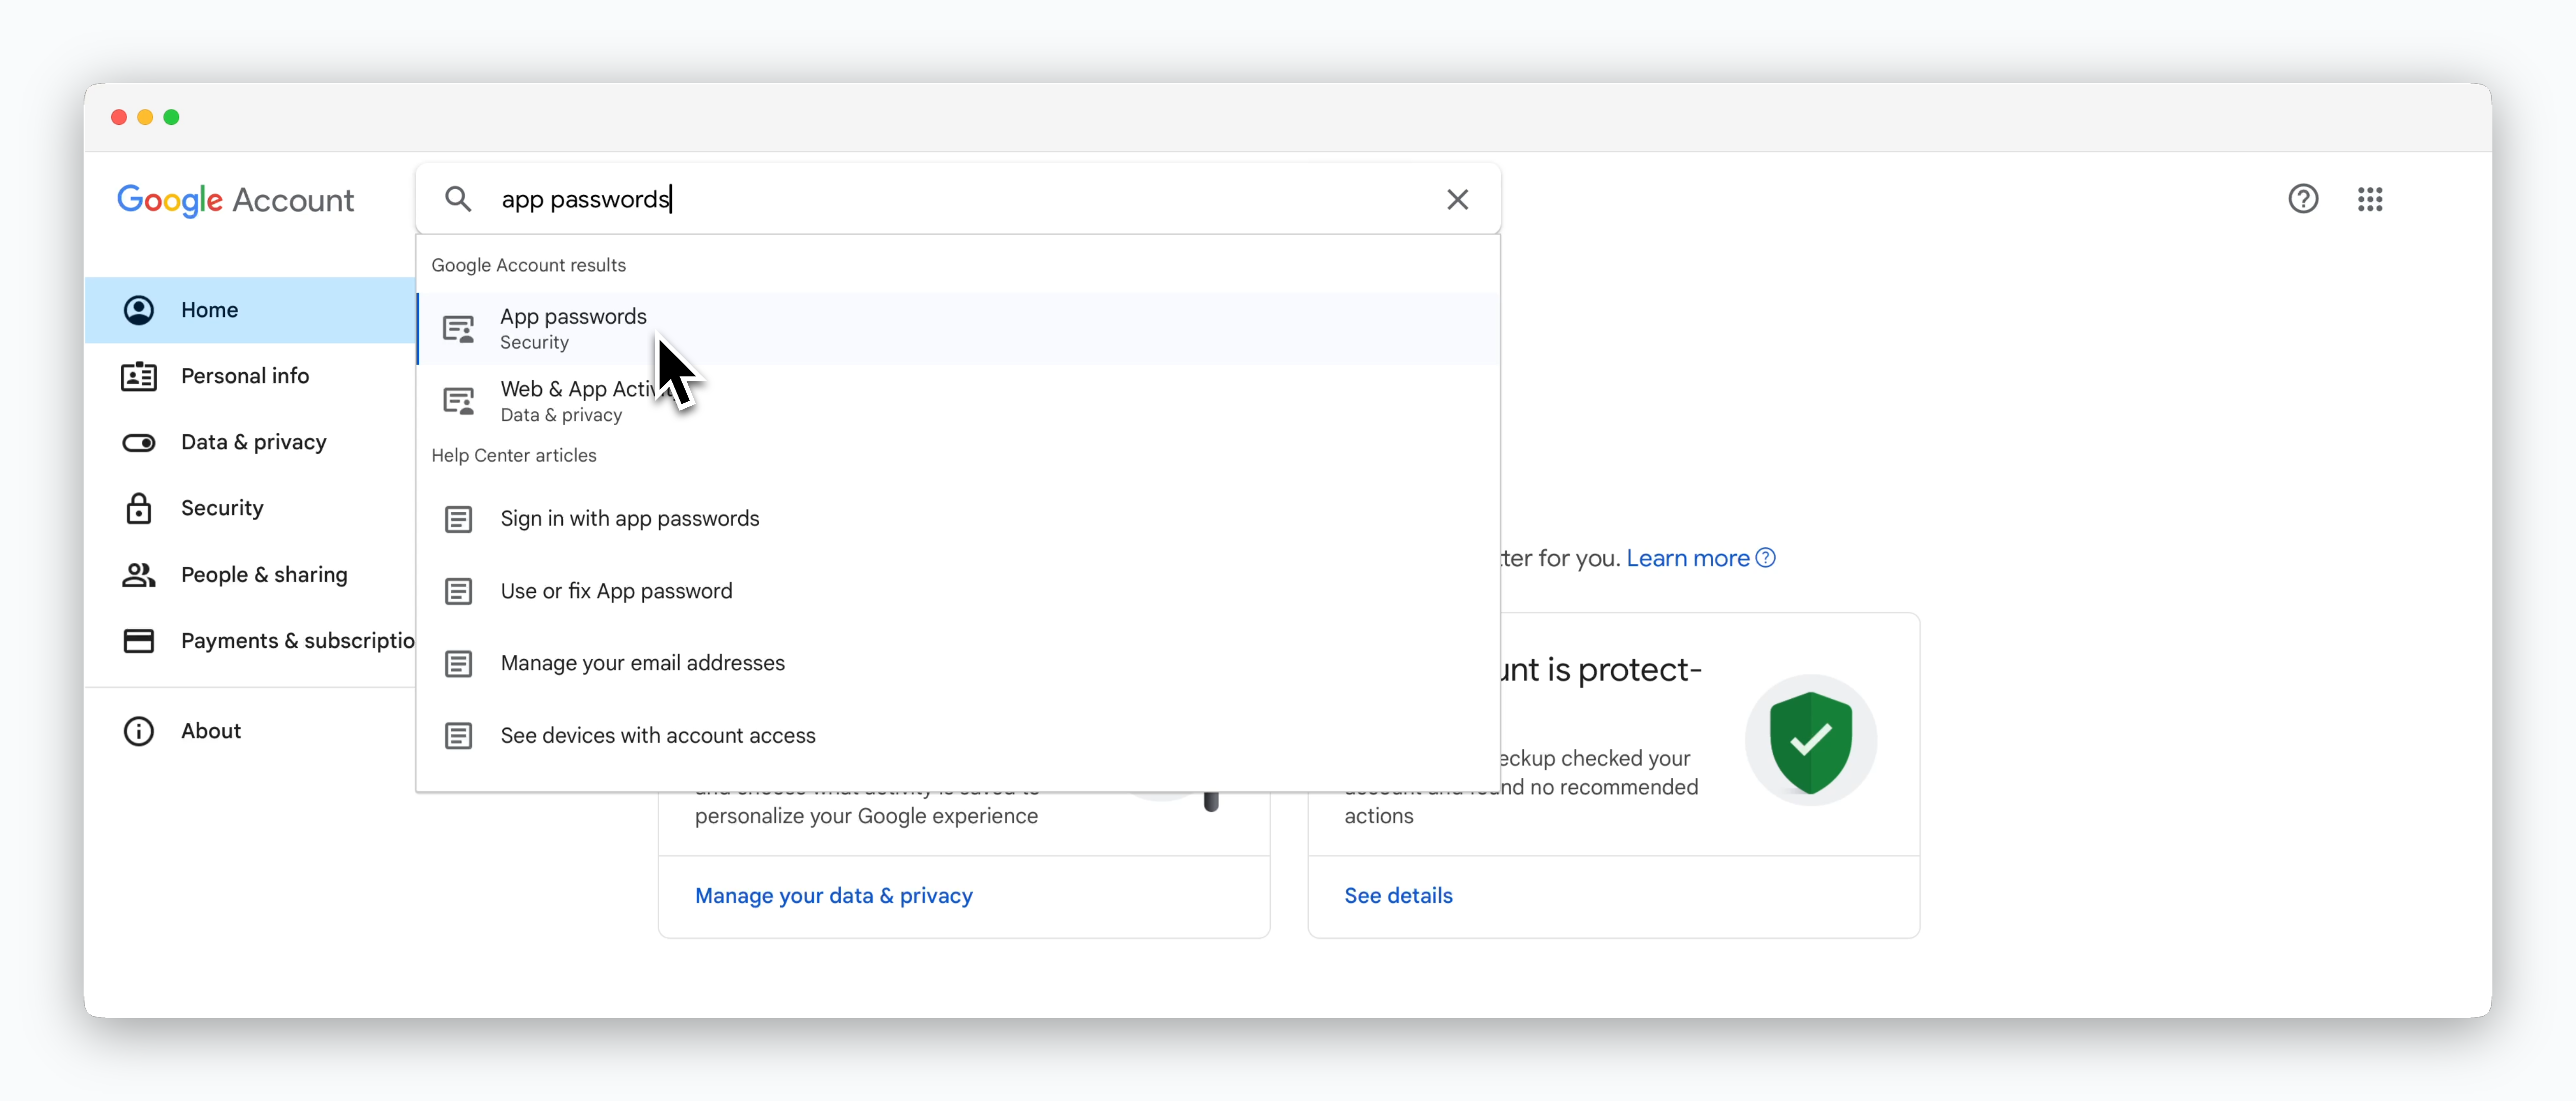2576x1101 pixels.
Task: Click the green macOS zoom window button
Action: 172,117
